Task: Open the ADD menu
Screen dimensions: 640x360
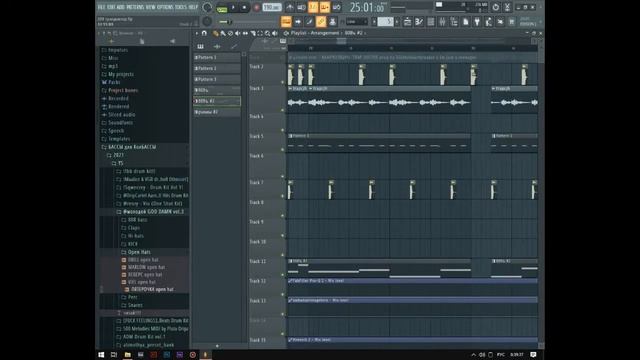Action: pos(121,7)
